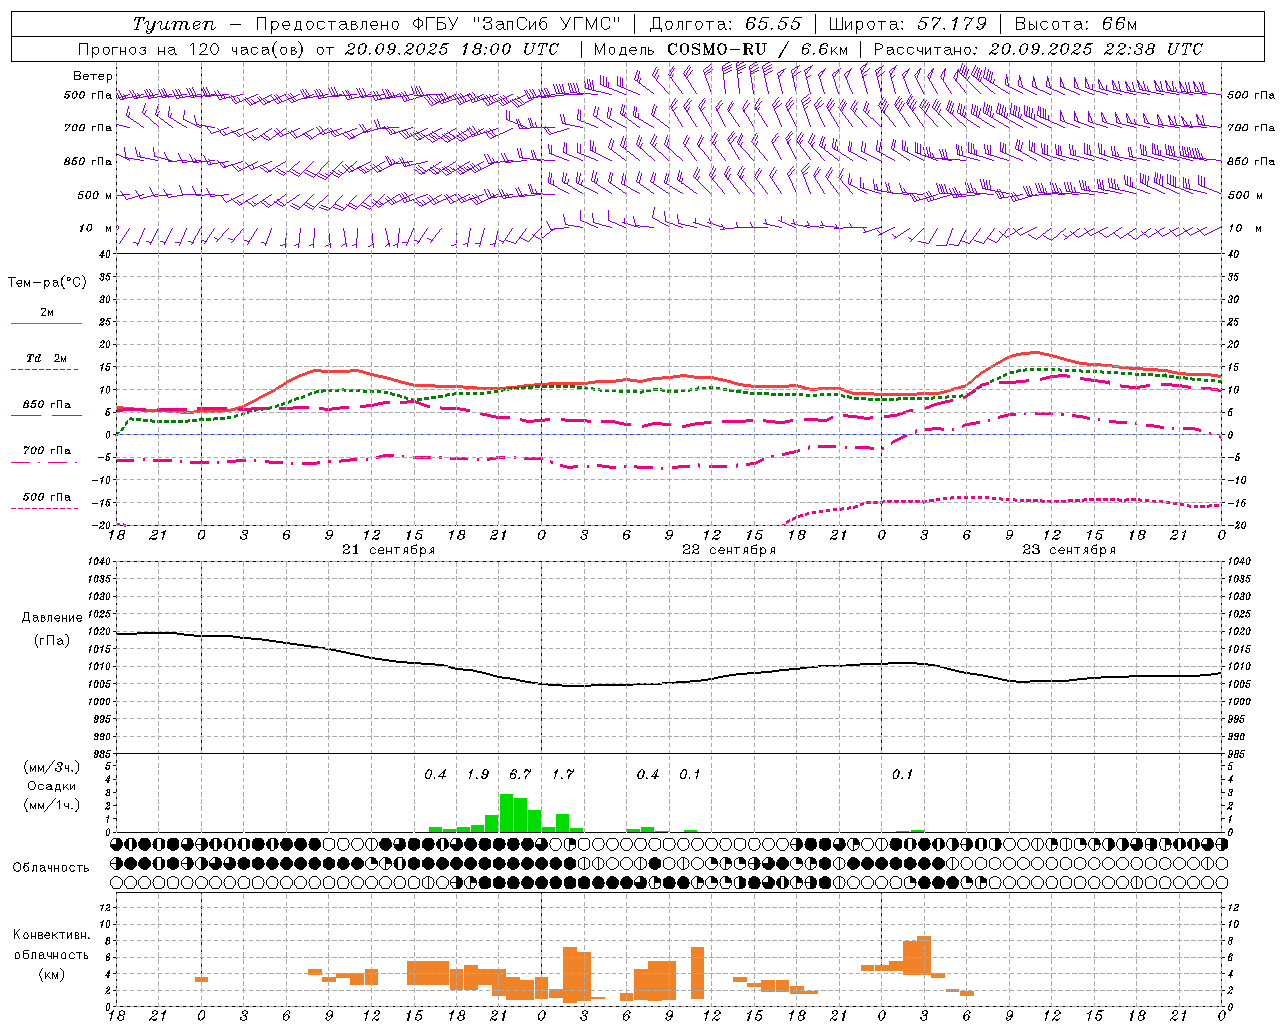Click the "Tyumen" station title

click(174, 24)
